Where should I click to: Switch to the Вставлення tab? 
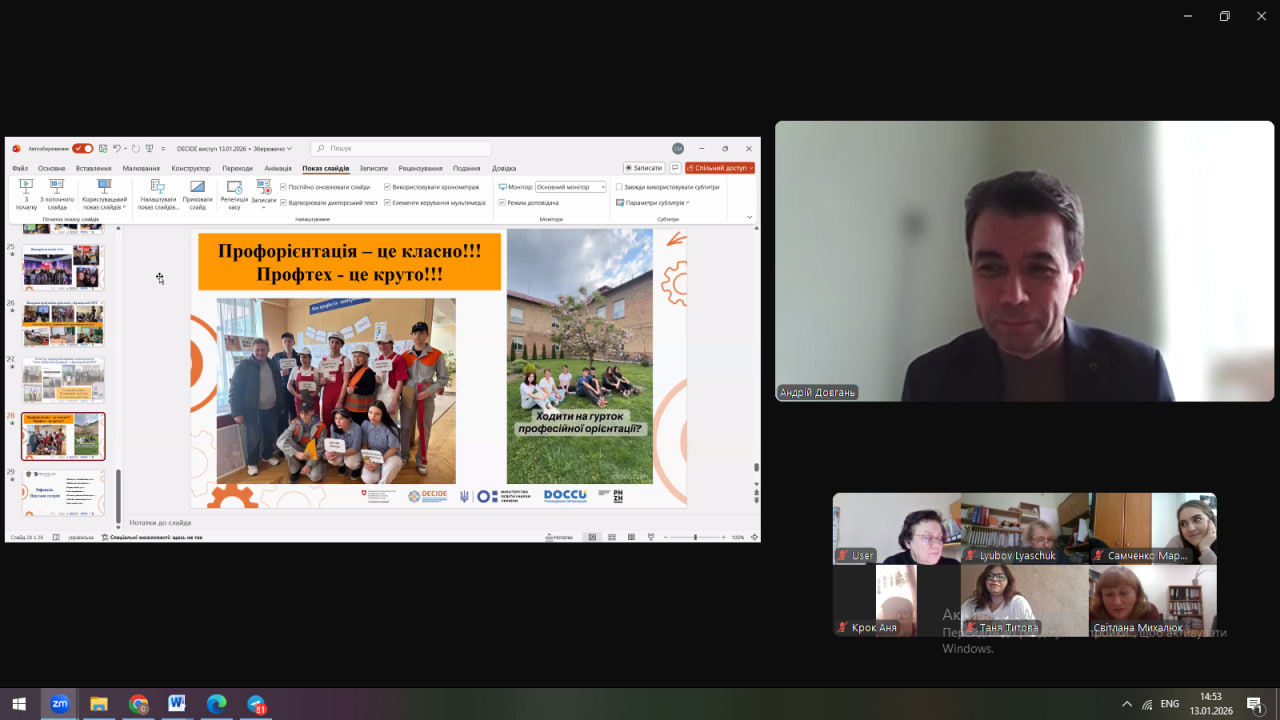(94, 168)
